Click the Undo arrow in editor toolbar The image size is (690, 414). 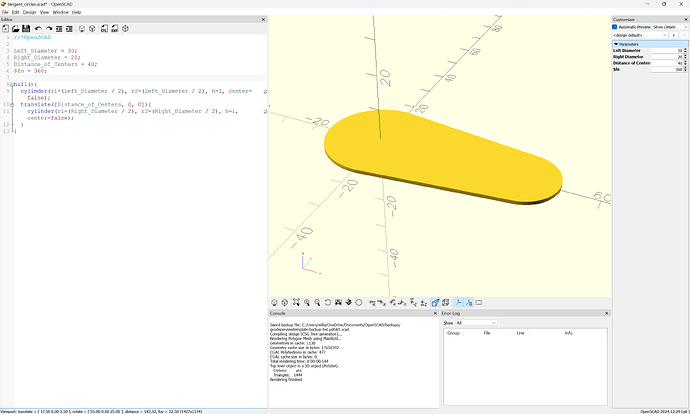[38, 29]
